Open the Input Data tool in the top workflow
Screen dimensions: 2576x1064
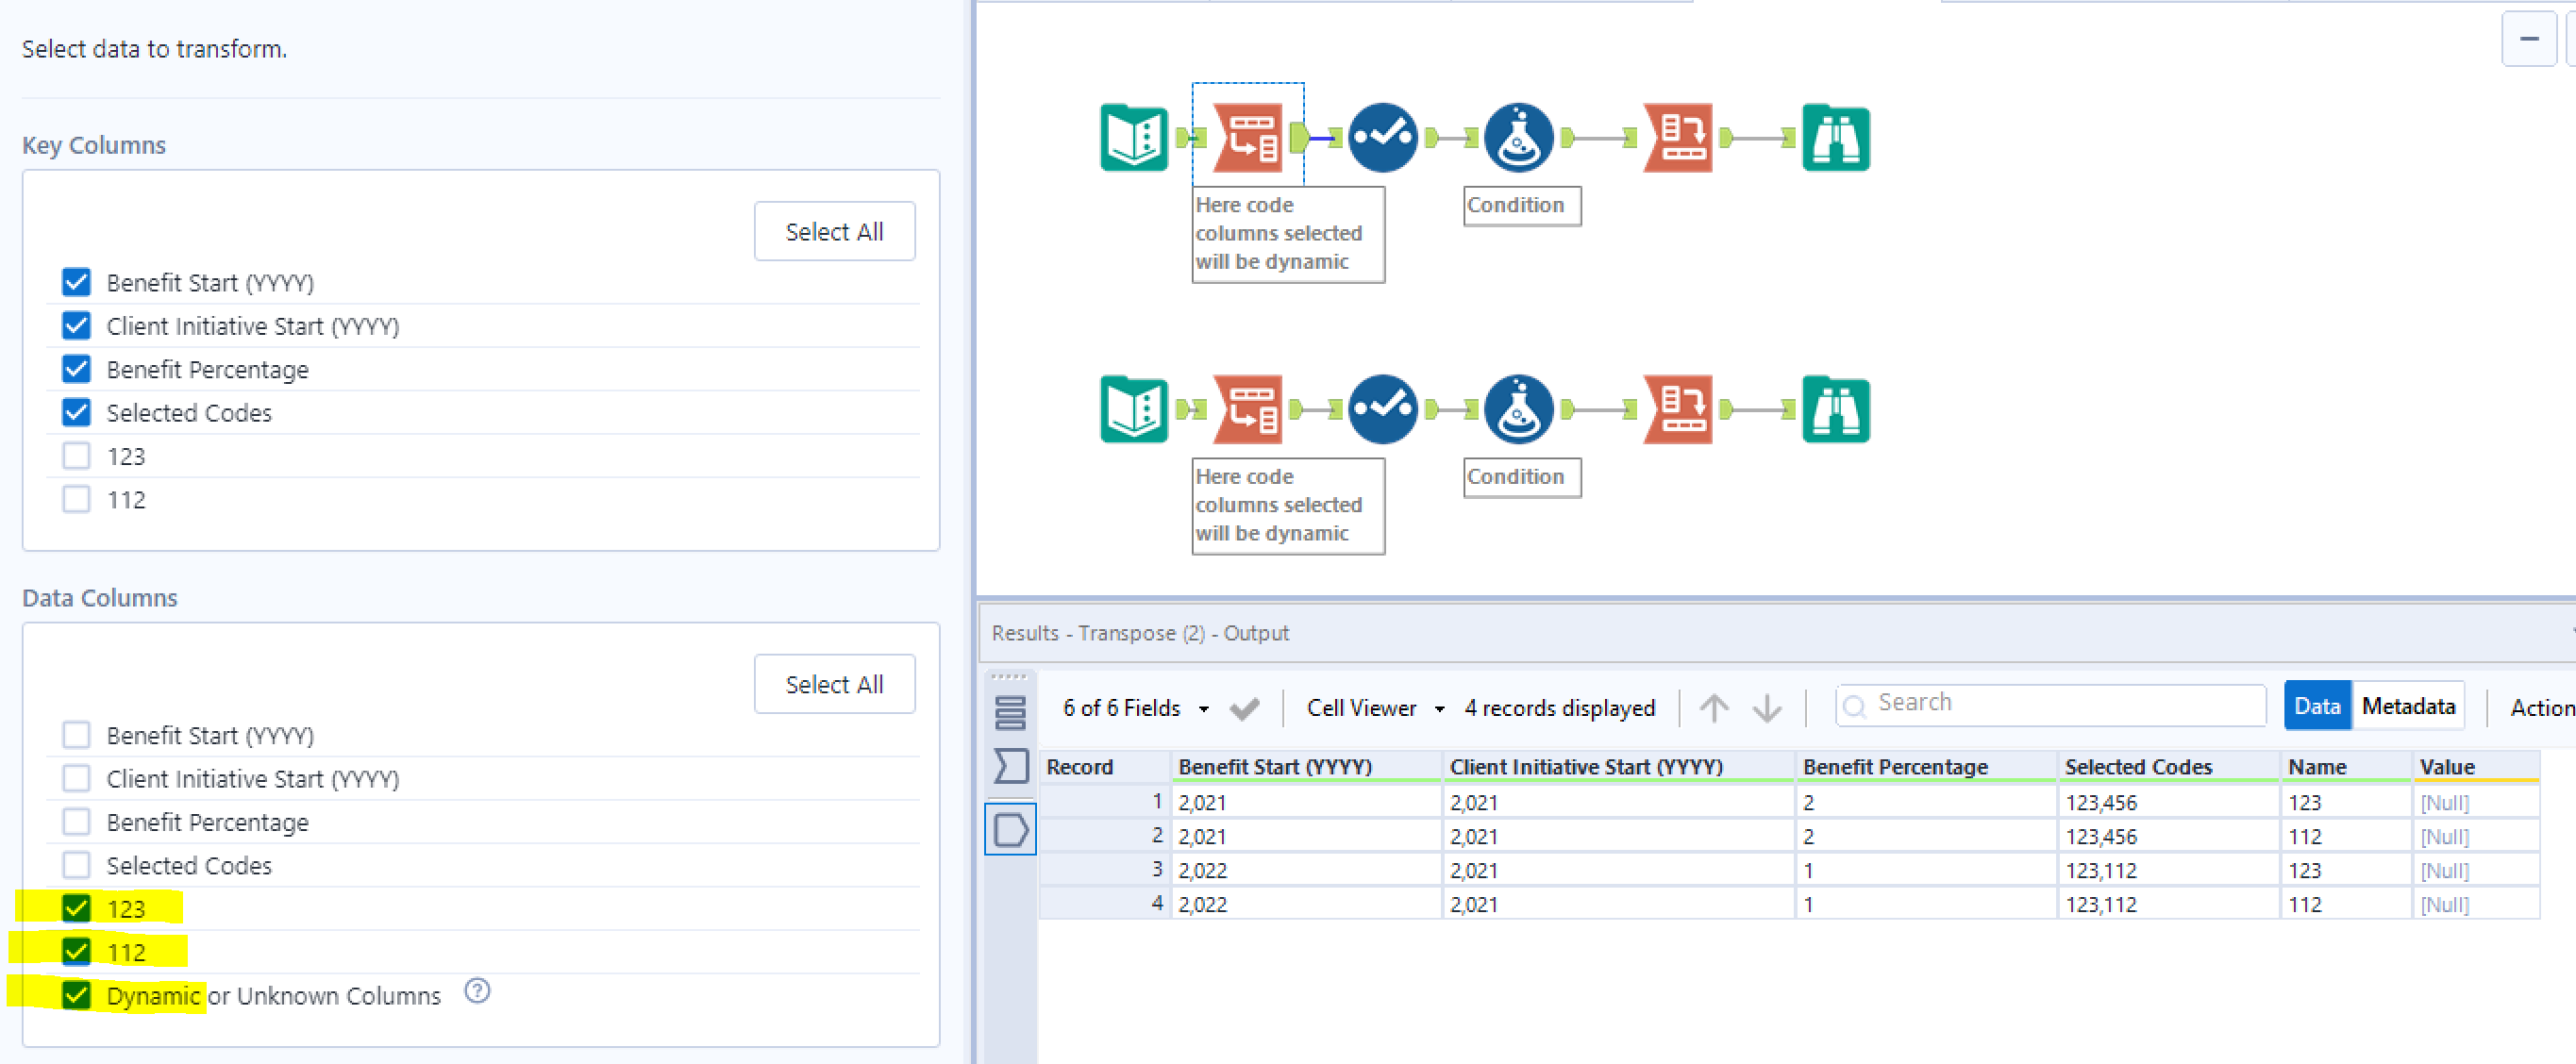click(1133, 138)
